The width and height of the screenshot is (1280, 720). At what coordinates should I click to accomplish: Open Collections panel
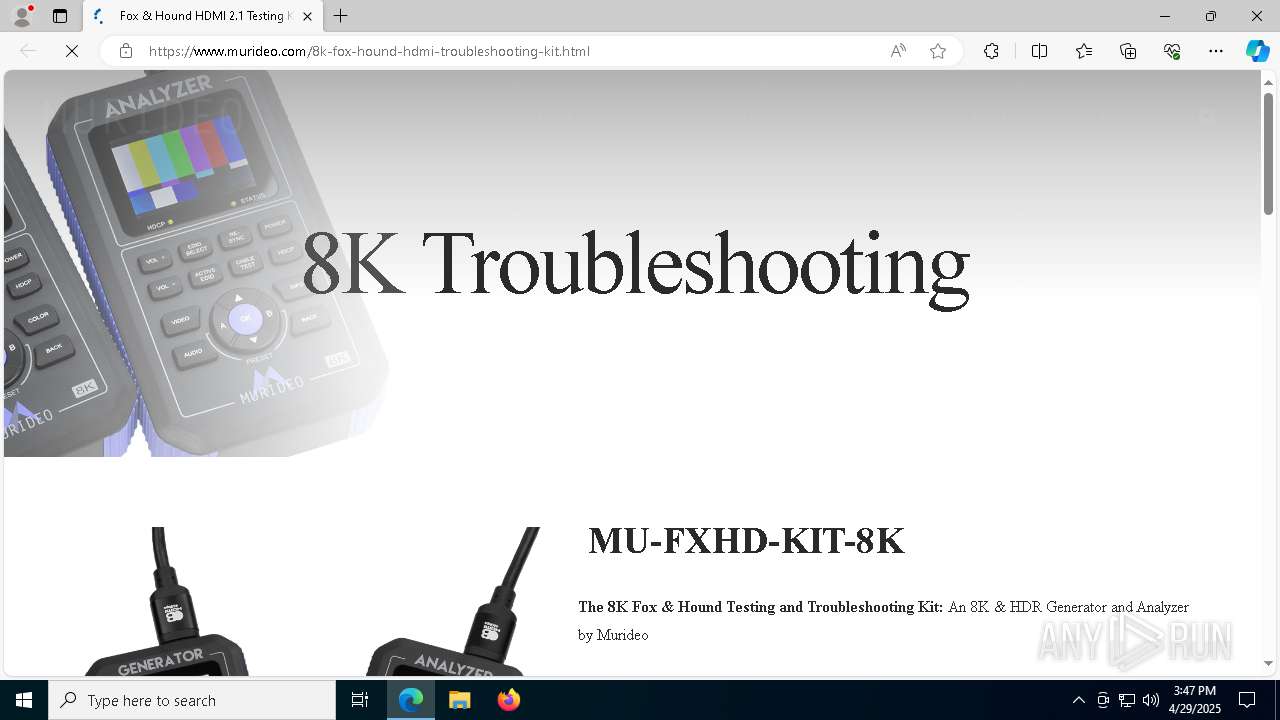coord(1128,51)
